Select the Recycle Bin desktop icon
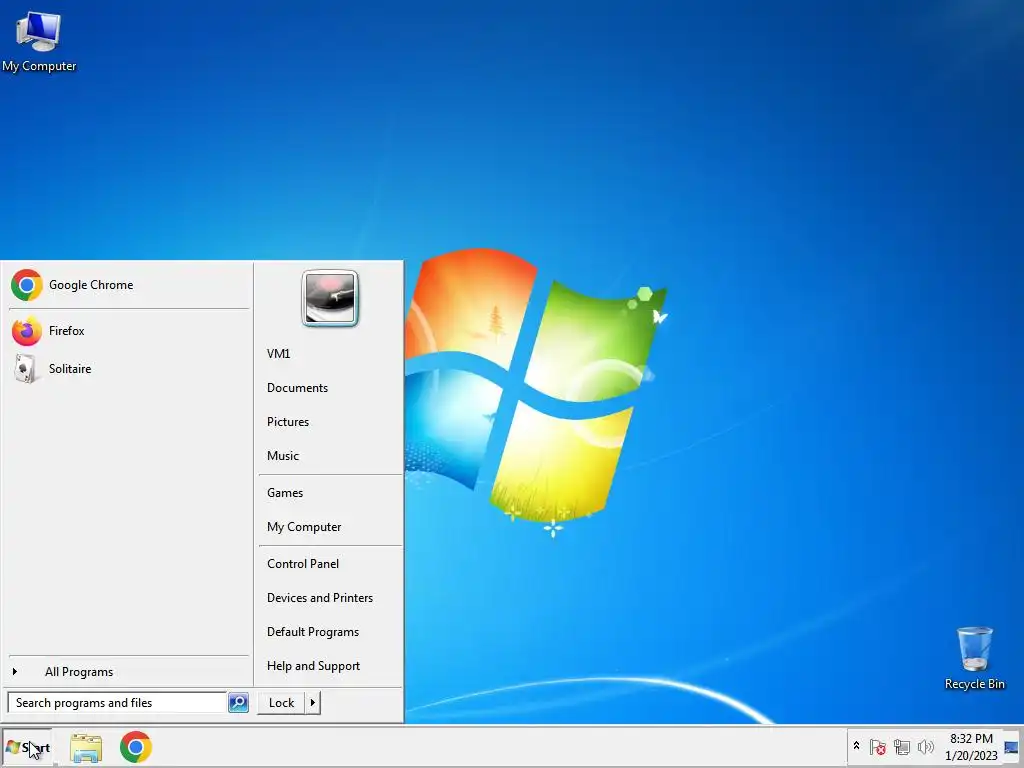 [974, 658]
